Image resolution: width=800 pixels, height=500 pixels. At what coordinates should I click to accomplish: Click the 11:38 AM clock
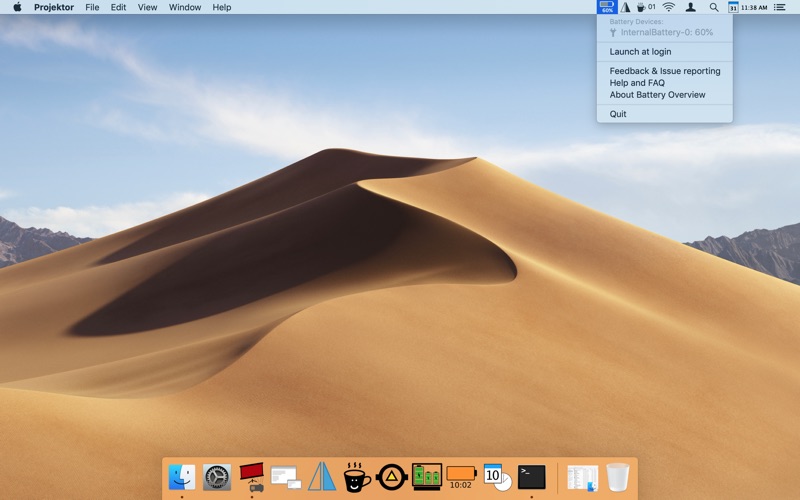tap(754, 7)
